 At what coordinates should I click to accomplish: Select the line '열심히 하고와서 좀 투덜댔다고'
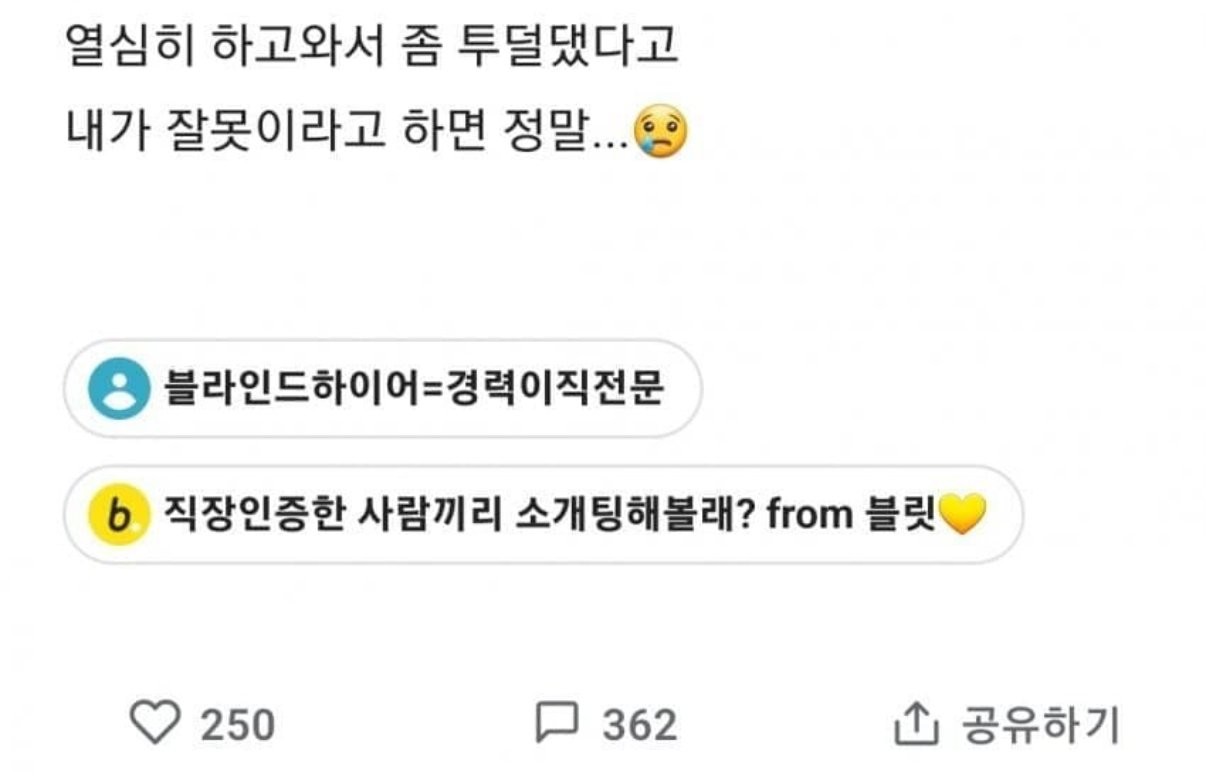(372, 47)
